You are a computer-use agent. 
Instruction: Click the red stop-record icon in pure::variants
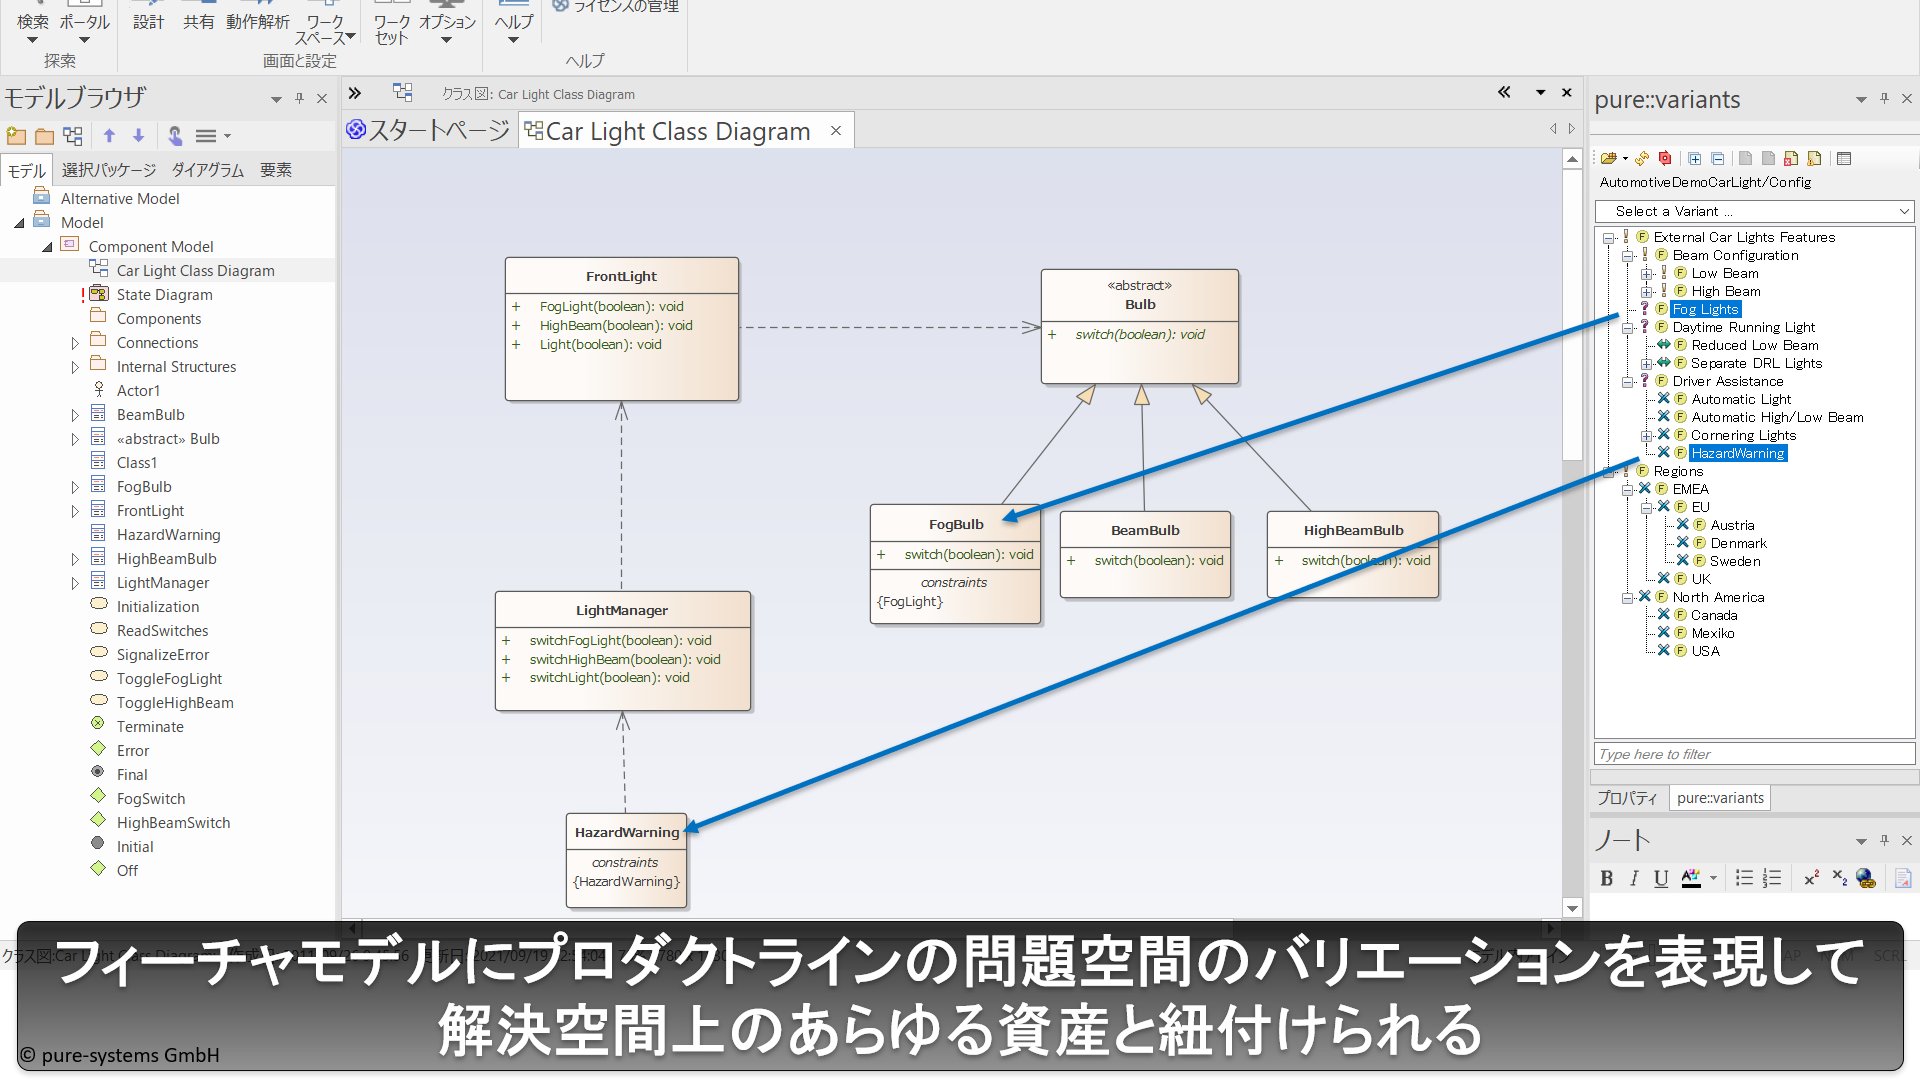1665,159
